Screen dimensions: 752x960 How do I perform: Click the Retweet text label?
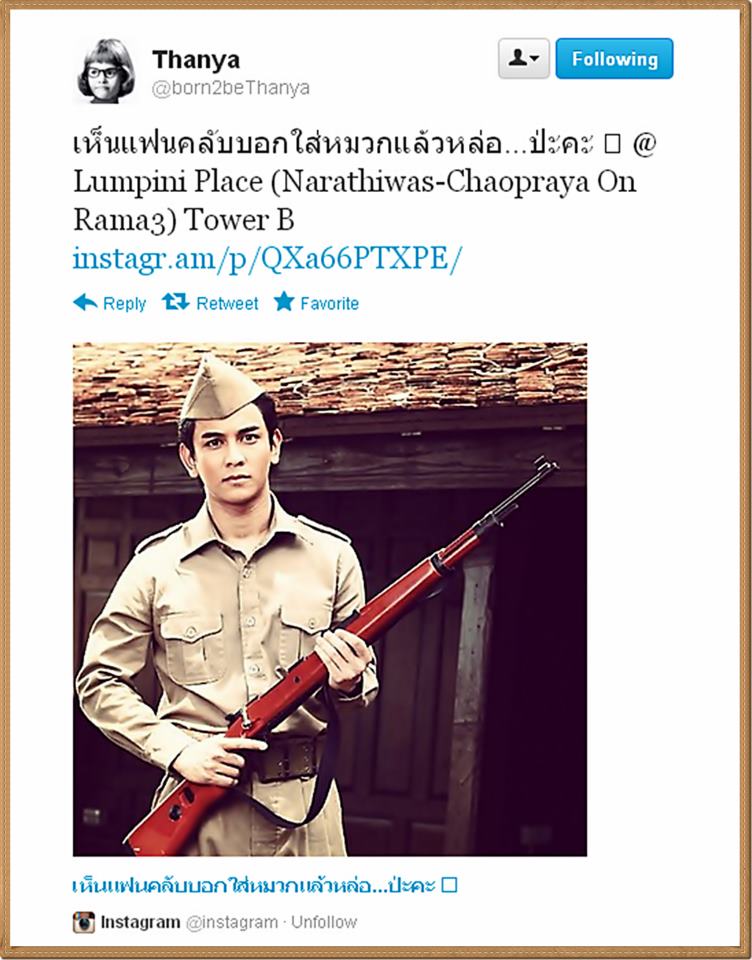click(227, 304)
